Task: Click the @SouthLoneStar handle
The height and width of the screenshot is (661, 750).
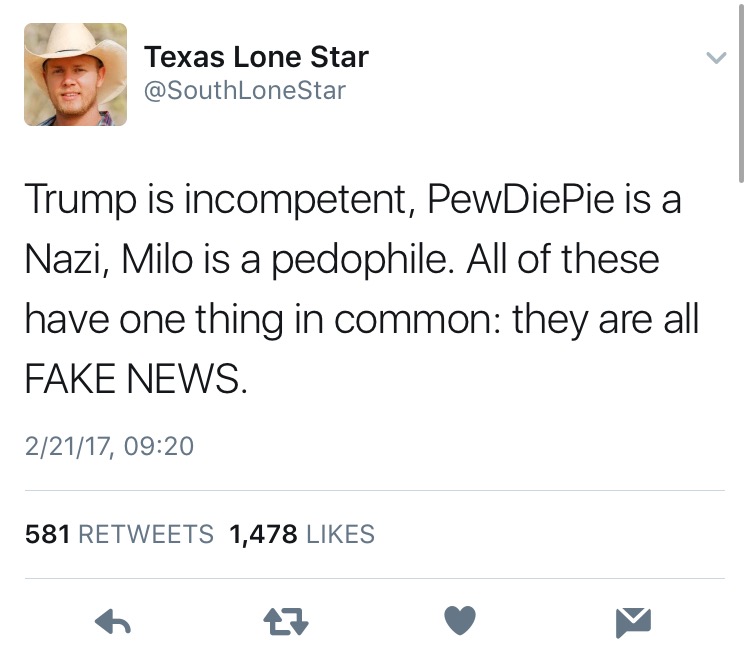Action: [245, 90]
